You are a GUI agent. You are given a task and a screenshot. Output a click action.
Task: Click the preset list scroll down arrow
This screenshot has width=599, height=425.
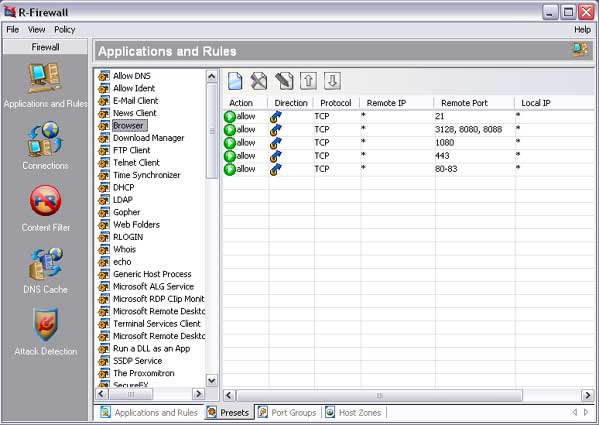click(x=212, y=380)
